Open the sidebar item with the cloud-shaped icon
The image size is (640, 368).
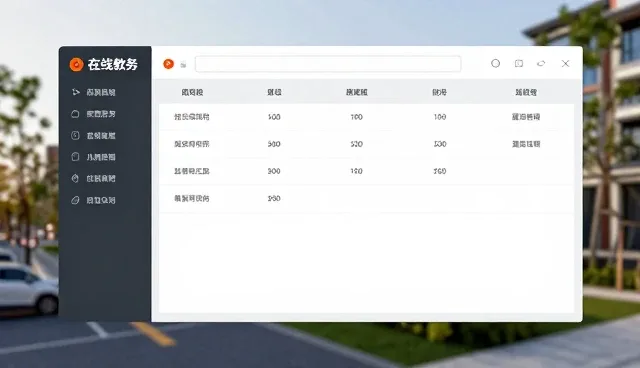click(x=93, y=114)
